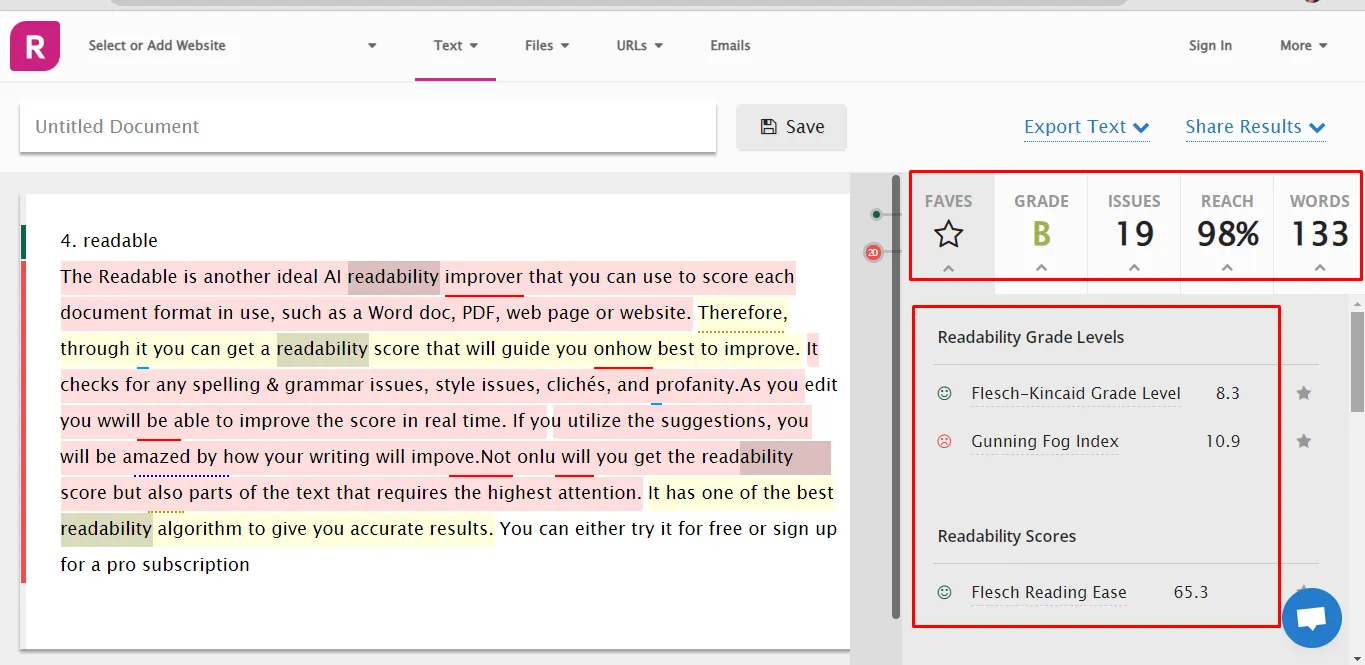Click the Reach value 98%
This screenshot has height=665, width=1365.
[1227, 234]
